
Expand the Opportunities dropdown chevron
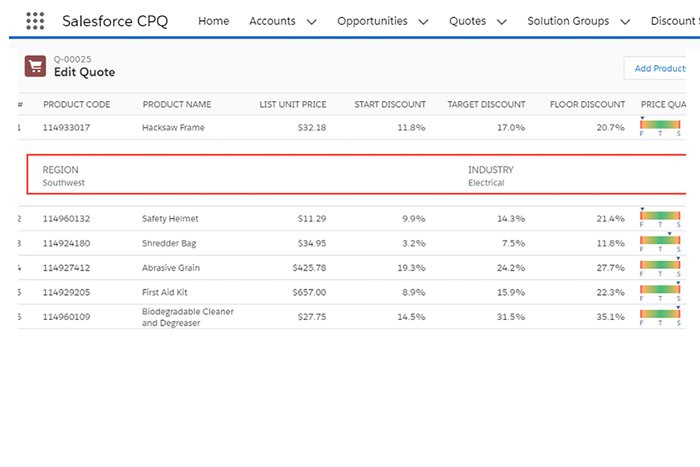coord(423,21)
